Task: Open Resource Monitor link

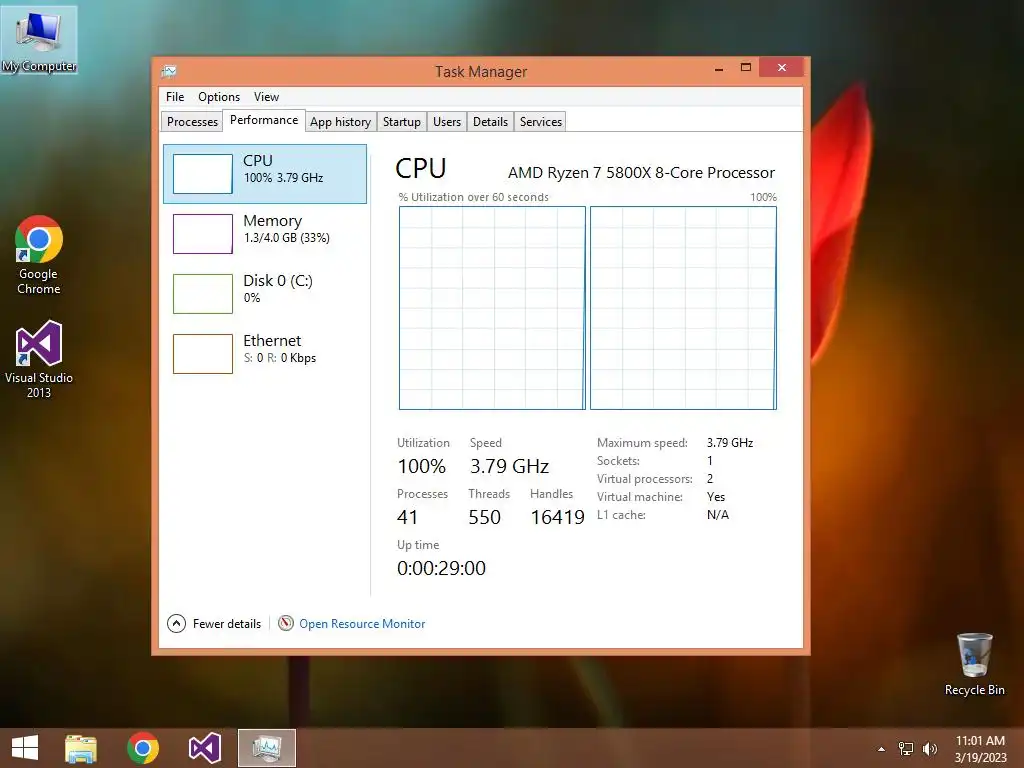Action: pyautogui.click(x=362, y=624)
